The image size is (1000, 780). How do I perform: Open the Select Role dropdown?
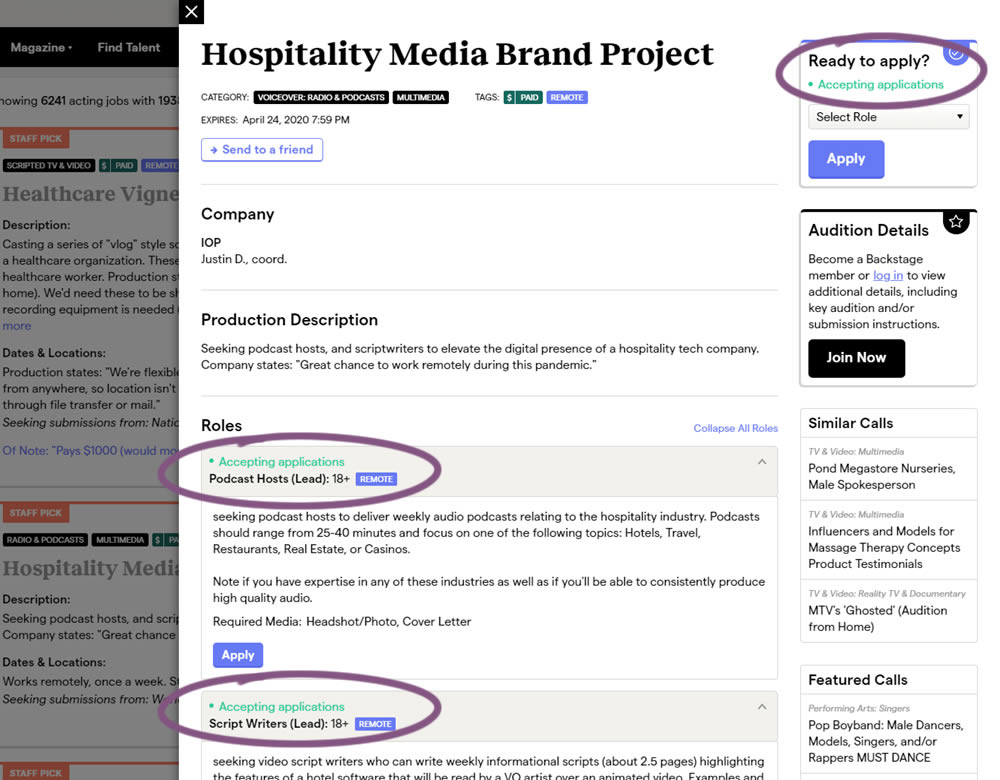888,117
